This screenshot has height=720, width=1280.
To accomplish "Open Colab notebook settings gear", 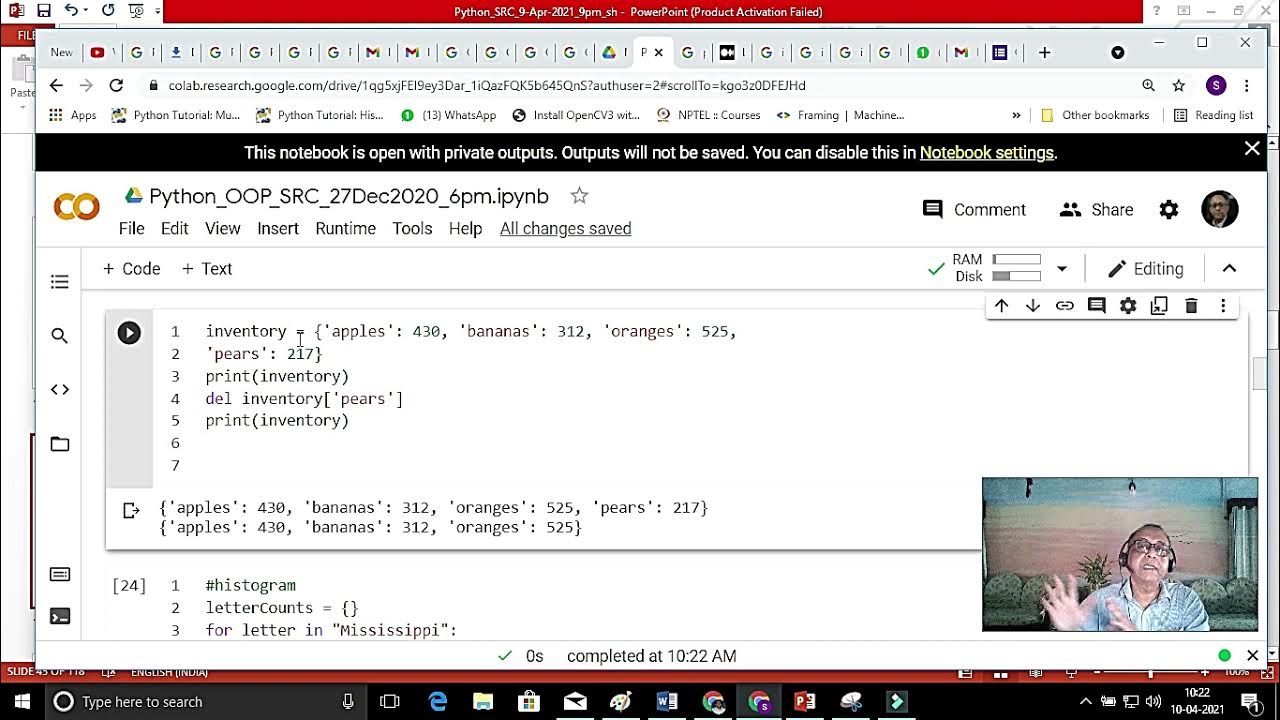I will pyautogui.click(x=1168, y=210).
